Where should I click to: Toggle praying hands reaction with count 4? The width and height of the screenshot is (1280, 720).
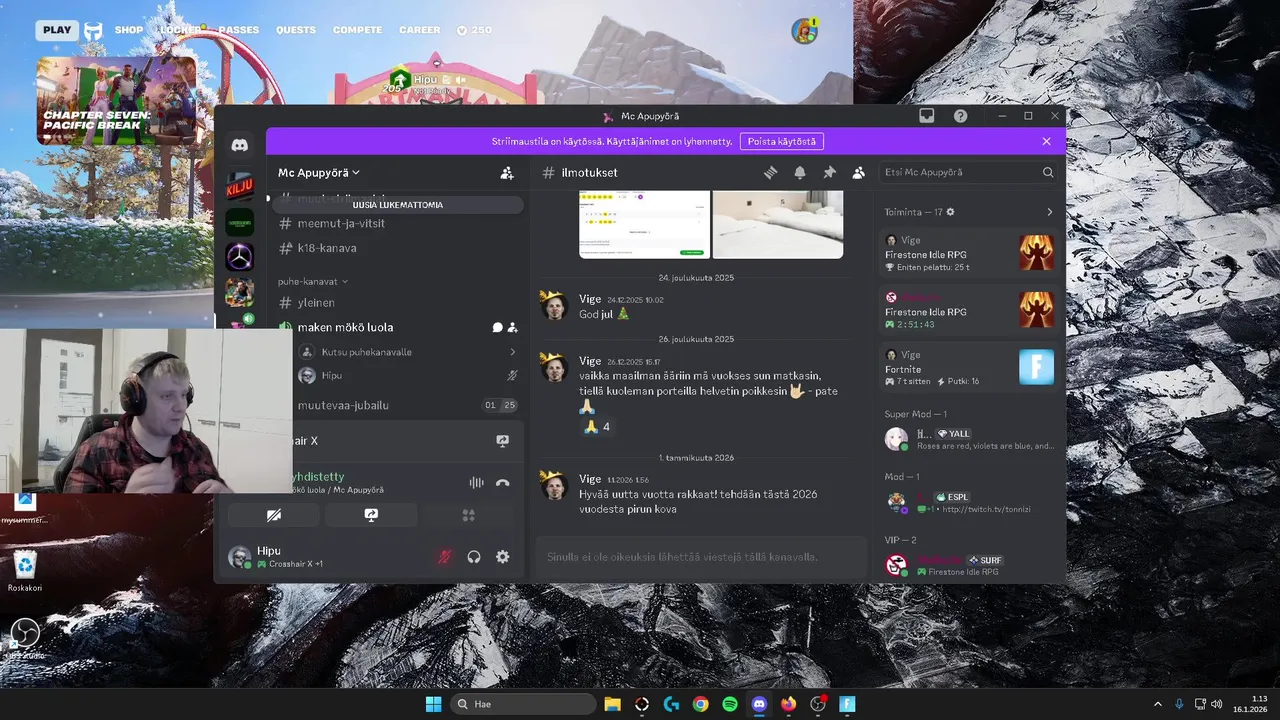point(597,427)
